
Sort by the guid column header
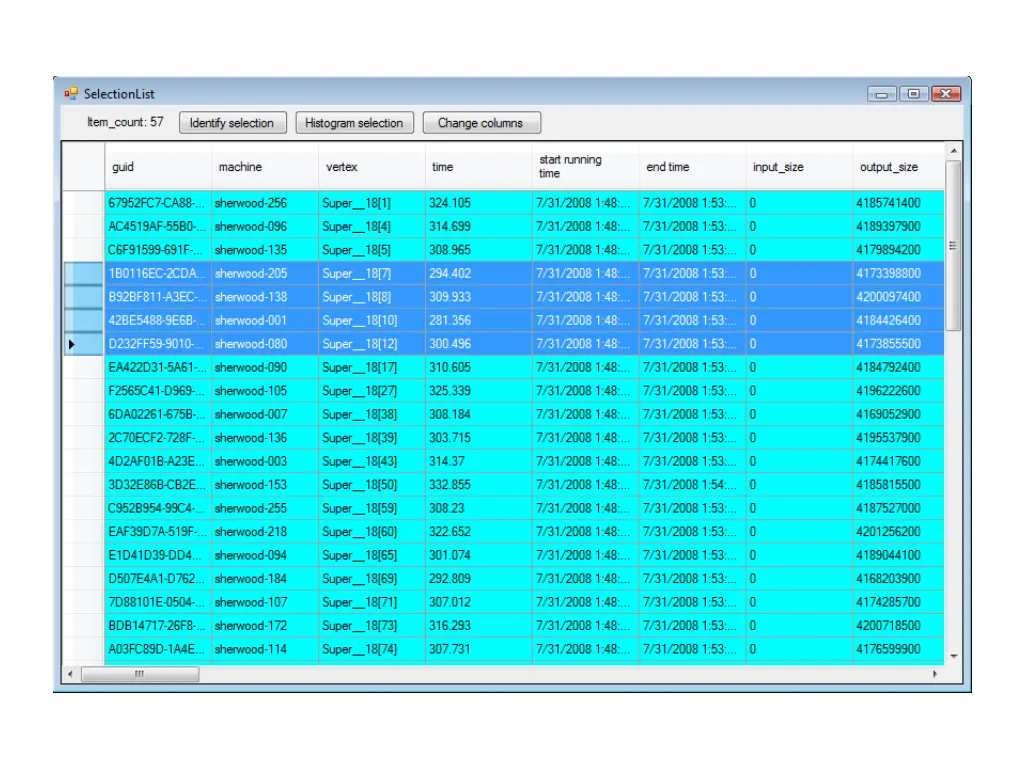tap(158, 167)
